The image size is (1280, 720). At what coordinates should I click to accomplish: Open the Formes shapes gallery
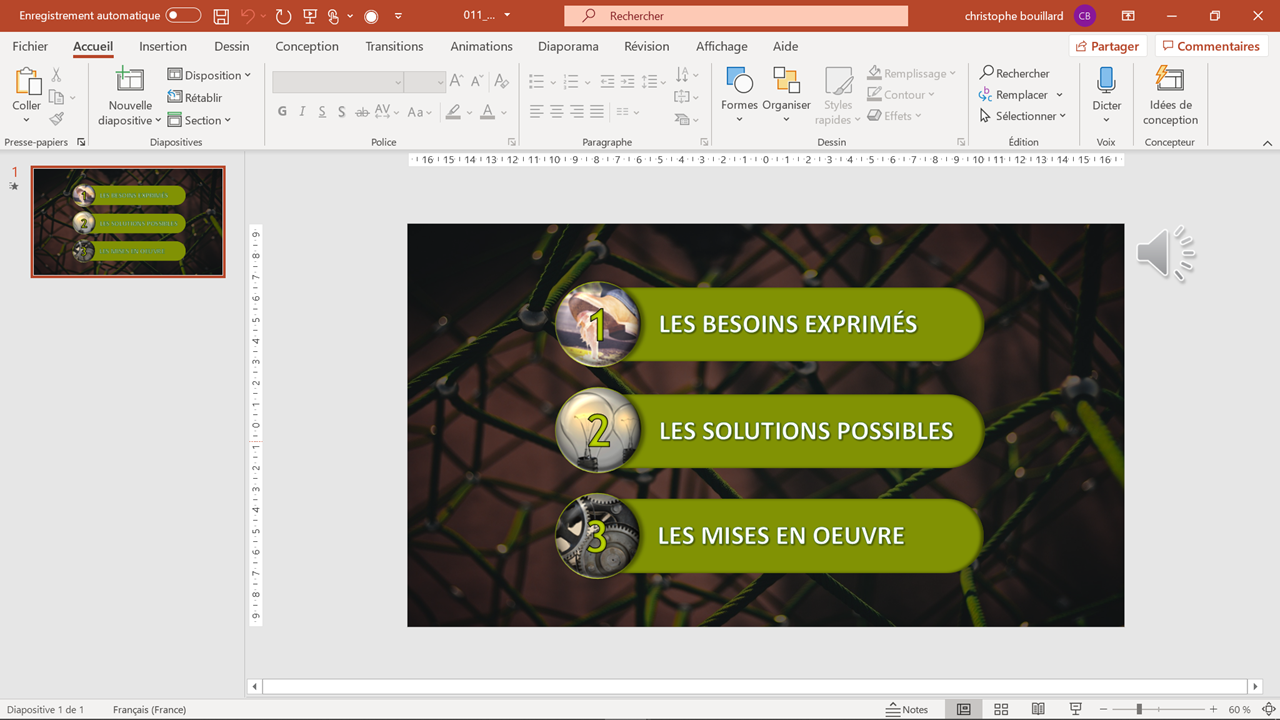click(739, 81)
